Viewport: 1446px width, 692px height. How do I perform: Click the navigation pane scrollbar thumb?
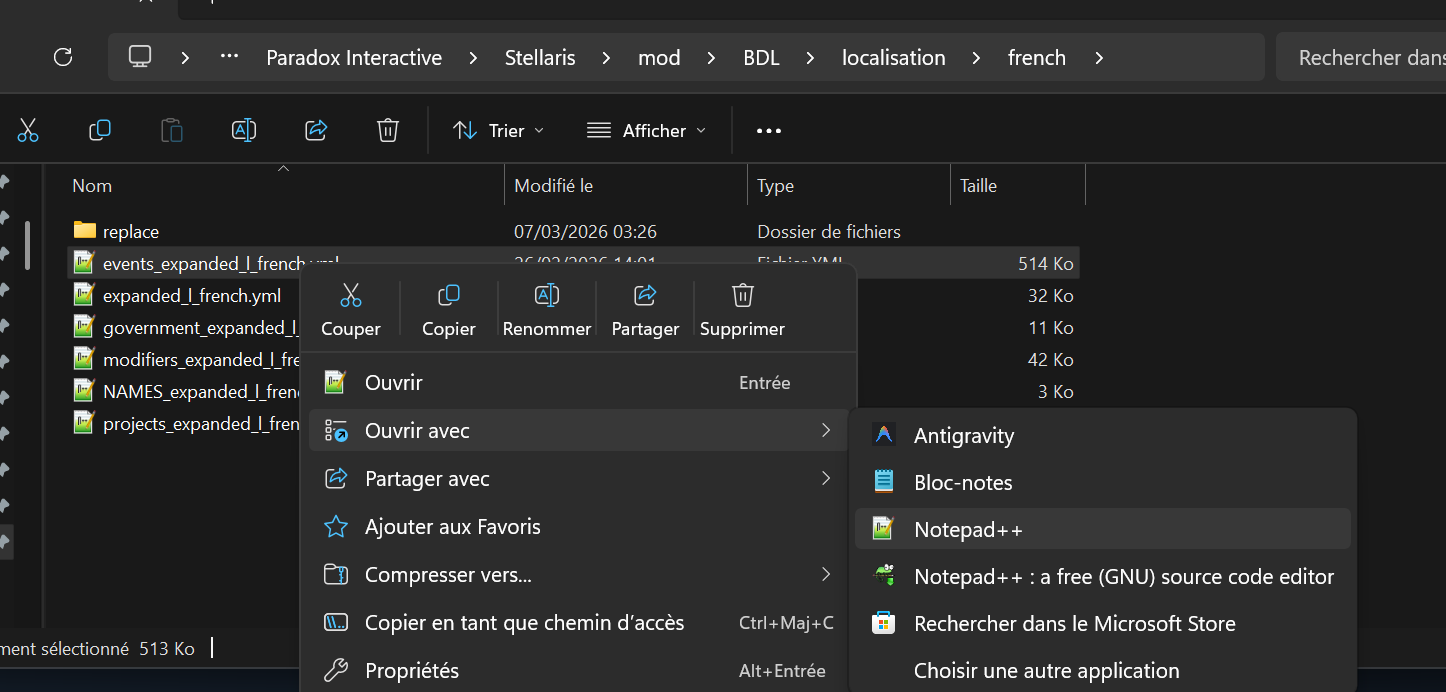pyautogui.click(x=27, y=244)
